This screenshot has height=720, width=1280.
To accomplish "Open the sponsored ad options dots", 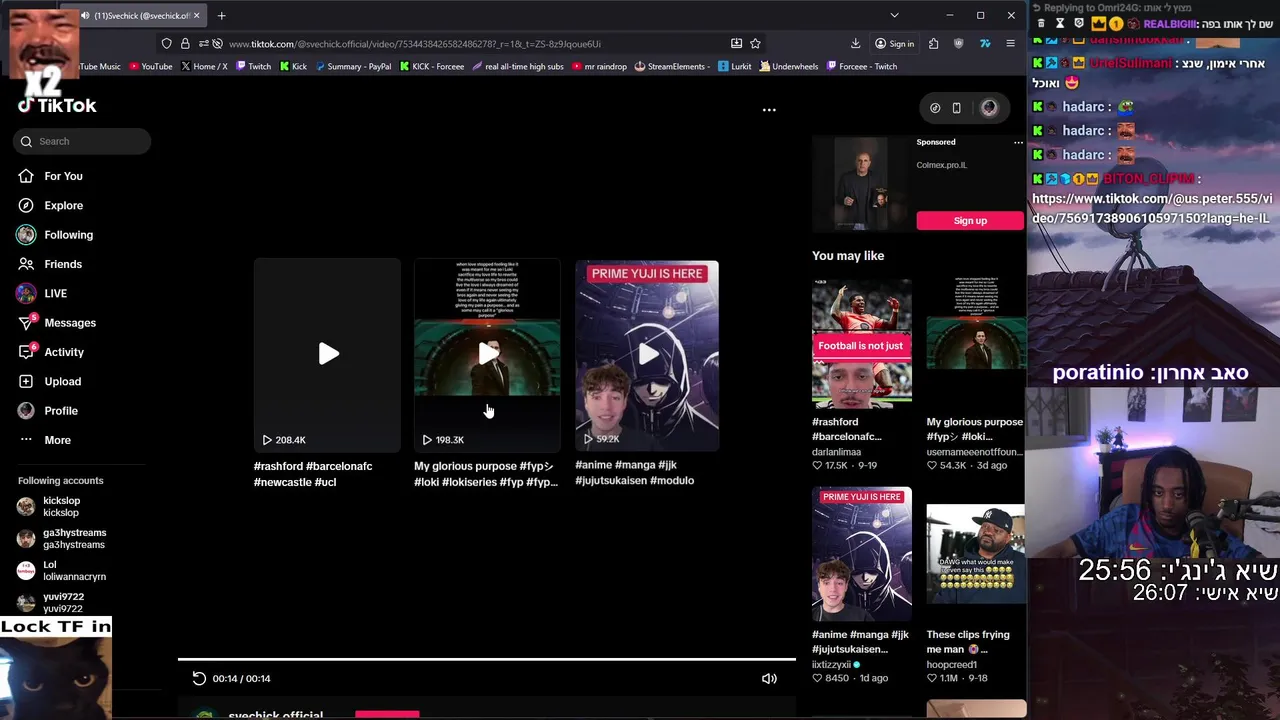I will point(1018,142).
